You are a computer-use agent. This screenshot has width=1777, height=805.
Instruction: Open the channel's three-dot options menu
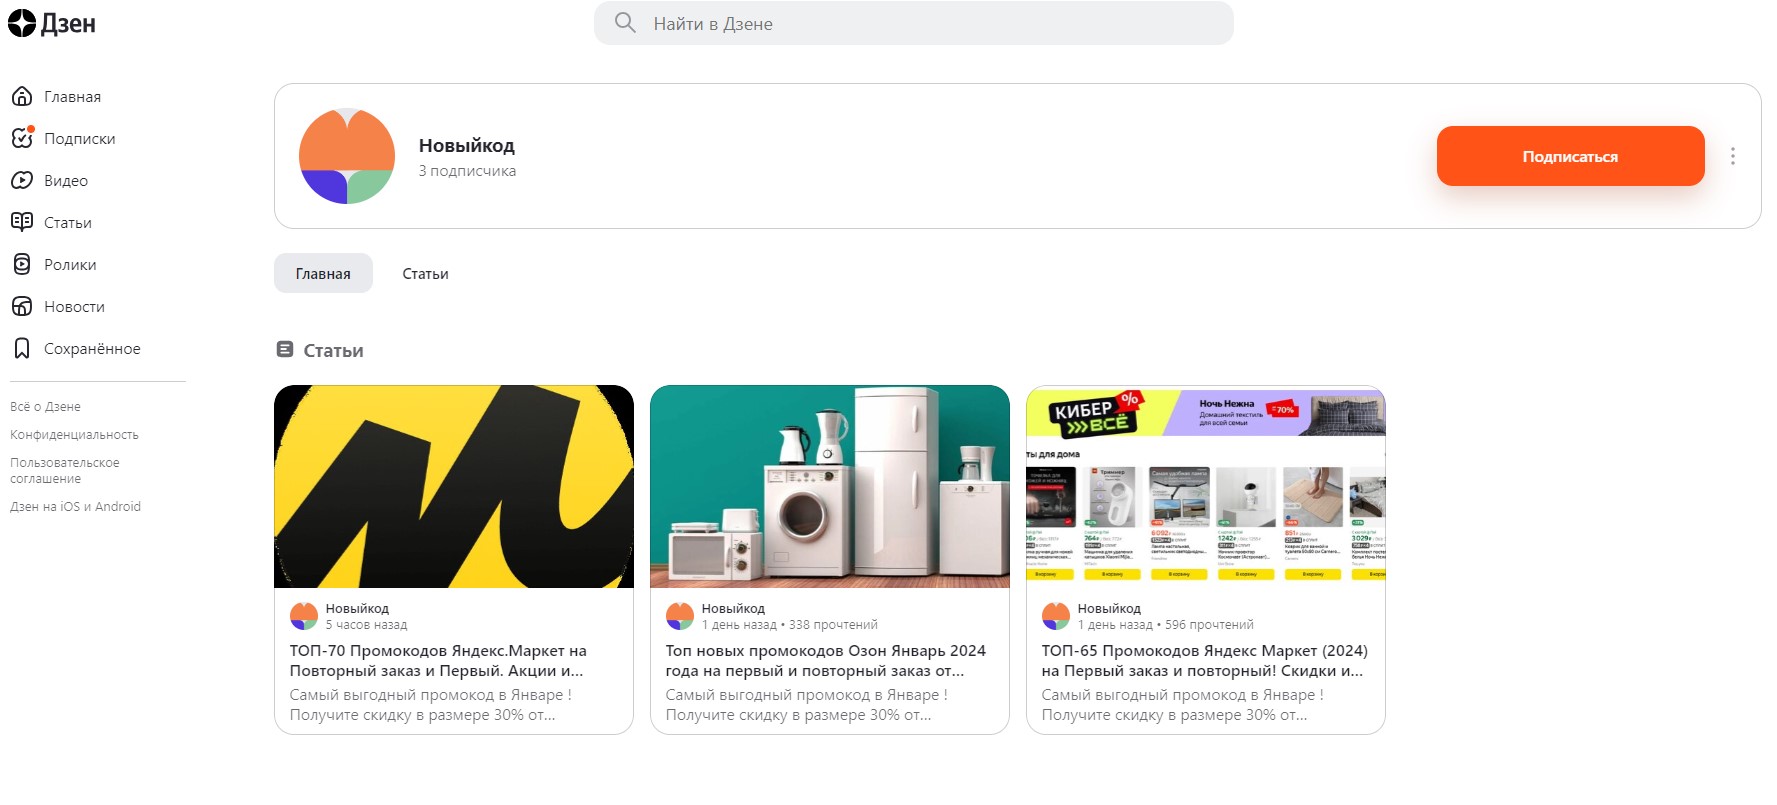click(1732, 156)
